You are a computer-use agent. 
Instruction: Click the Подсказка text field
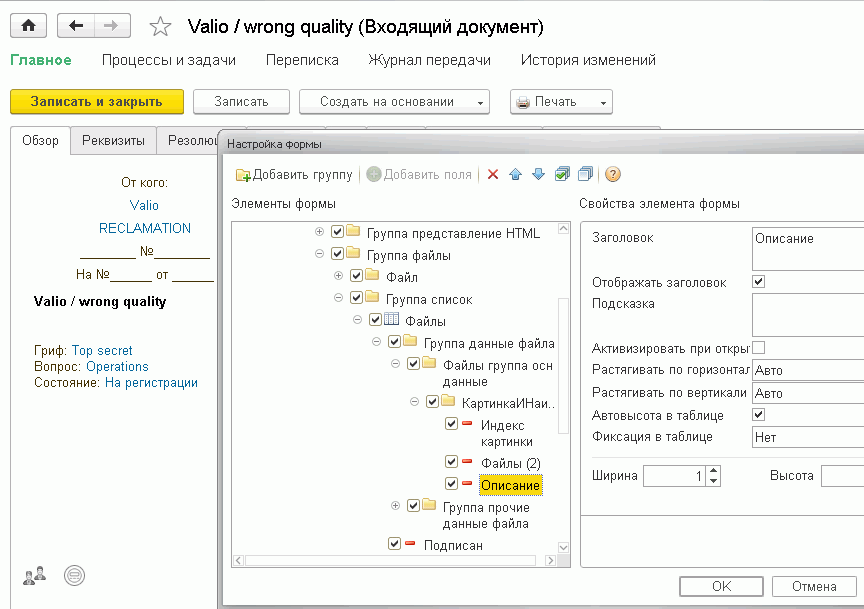(x=808, y=315)
